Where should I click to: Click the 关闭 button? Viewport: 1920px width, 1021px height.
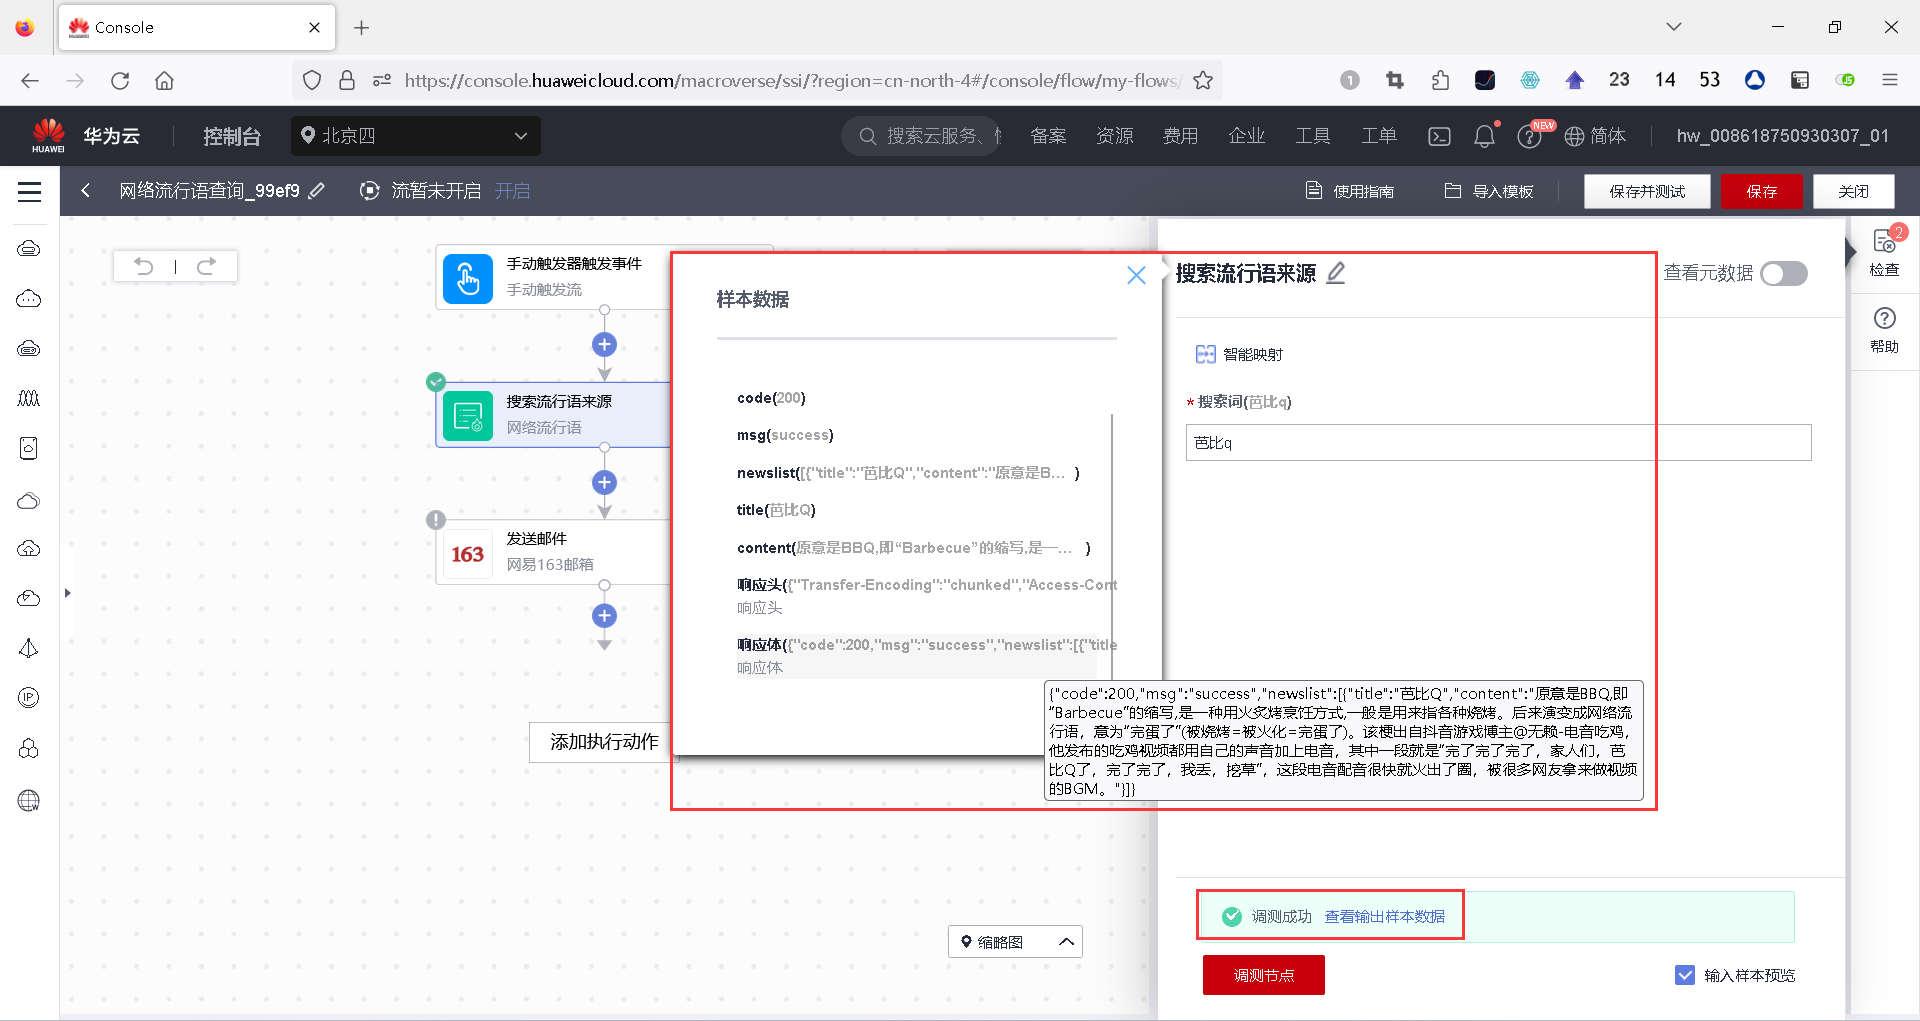[1854, 191]
